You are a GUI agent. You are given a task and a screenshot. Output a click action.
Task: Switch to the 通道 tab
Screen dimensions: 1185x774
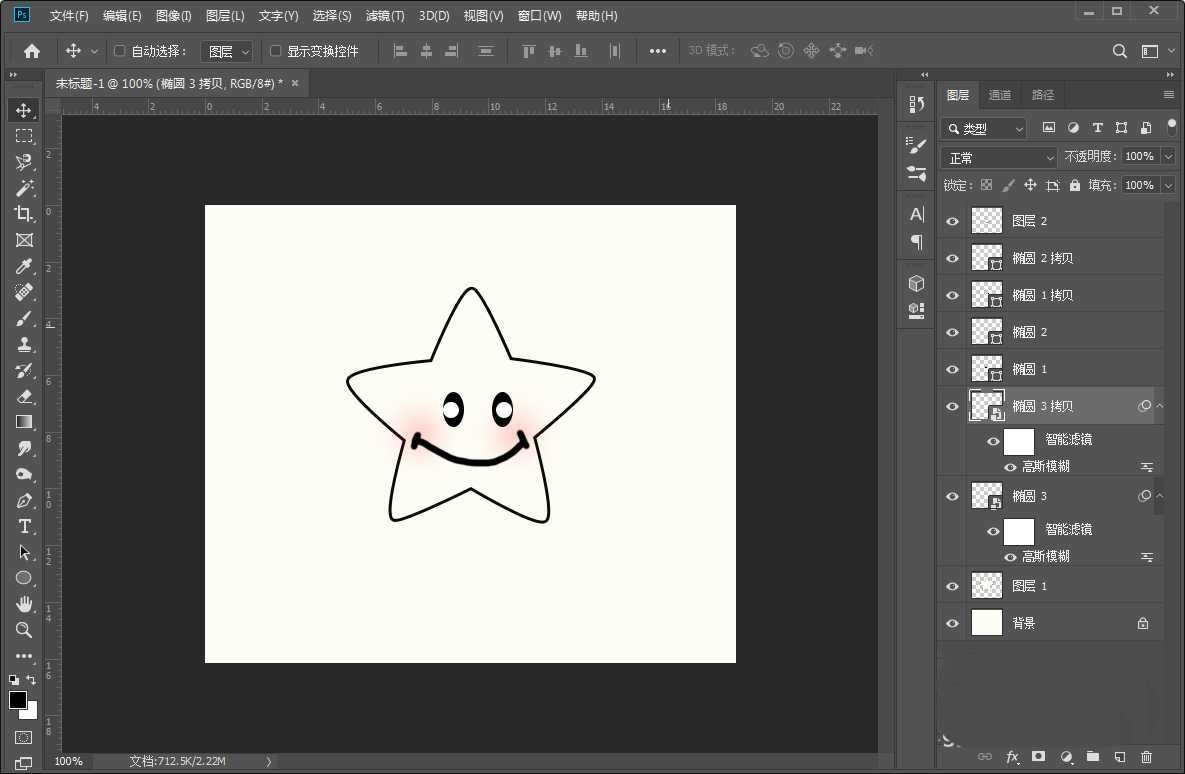point(999,94)
